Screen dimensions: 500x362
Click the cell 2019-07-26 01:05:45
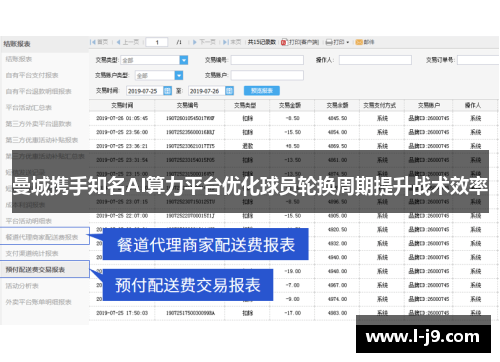click(122, 118)
